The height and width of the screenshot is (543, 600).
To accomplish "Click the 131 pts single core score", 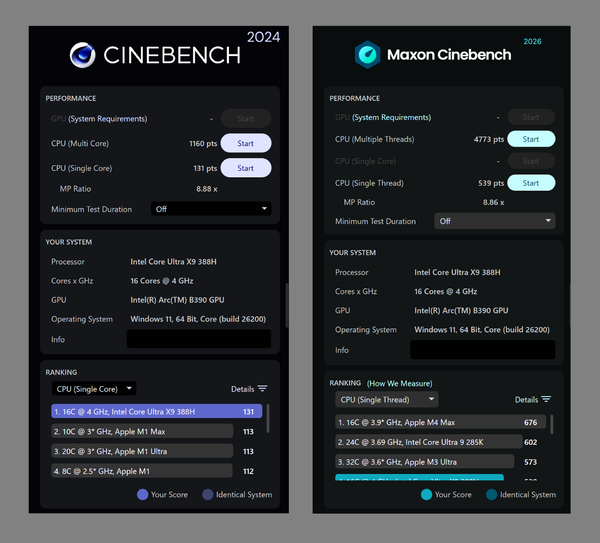I will [205, 168].
